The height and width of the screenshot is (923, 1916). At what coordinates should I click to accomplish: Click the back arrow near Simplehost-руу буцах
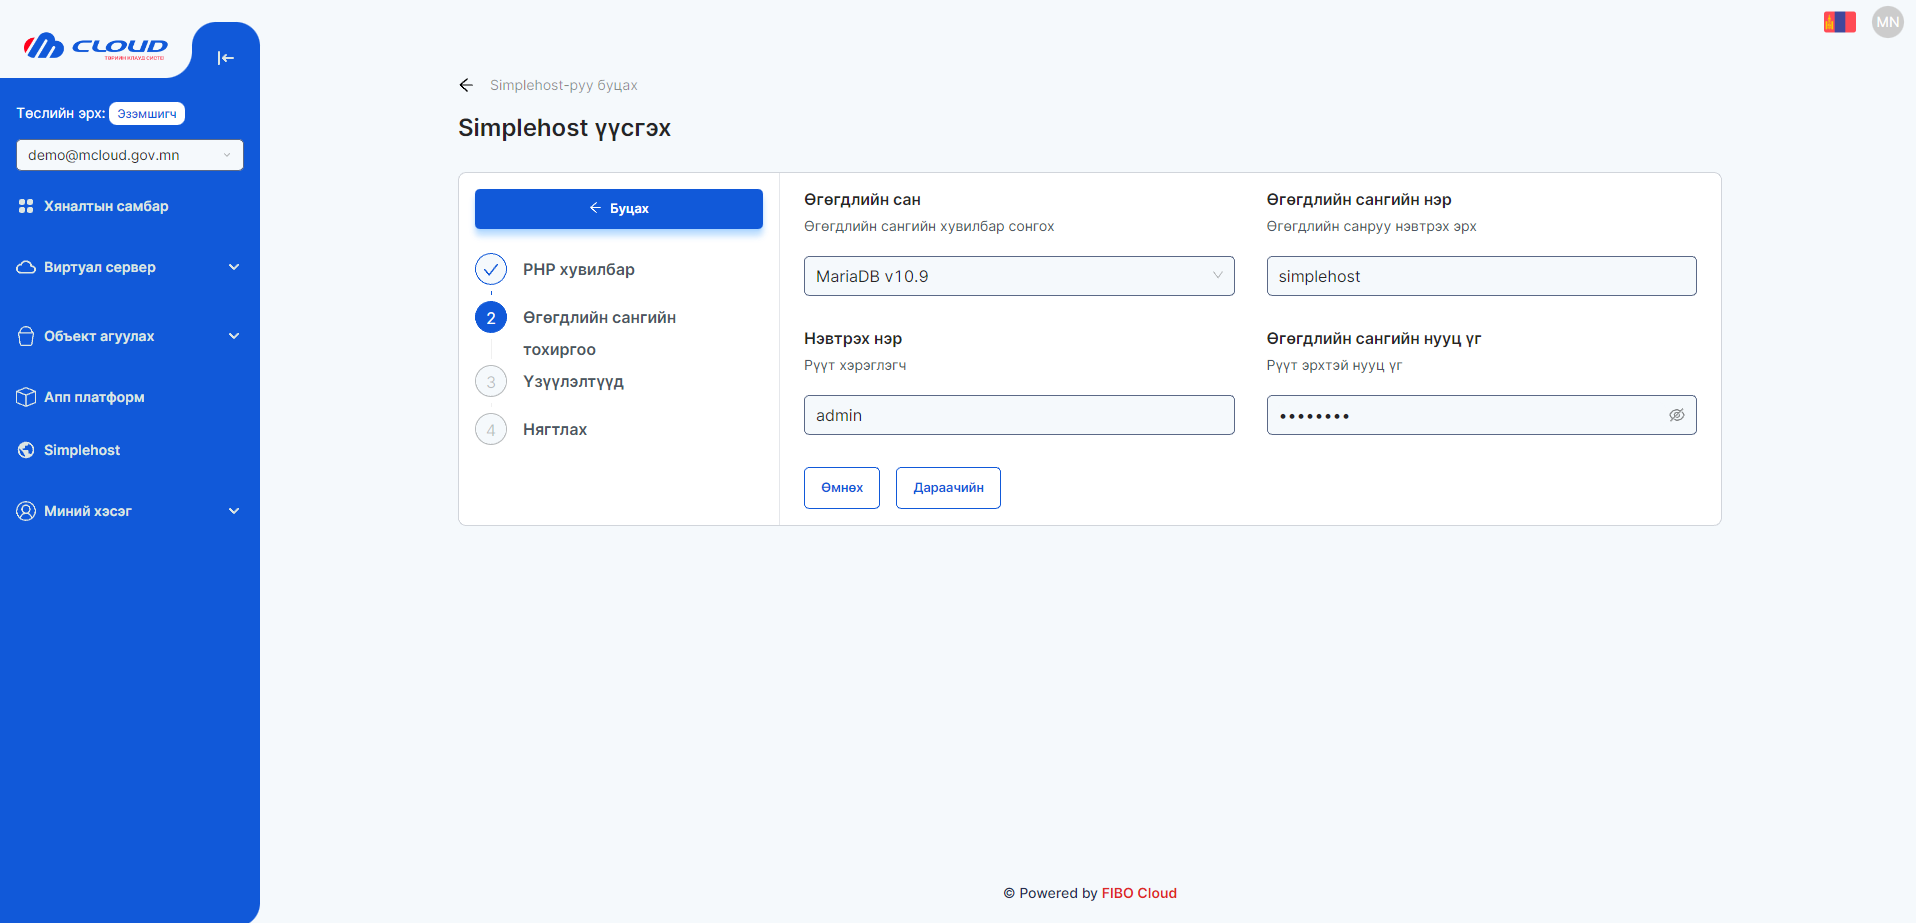click(x=466, y=85)
